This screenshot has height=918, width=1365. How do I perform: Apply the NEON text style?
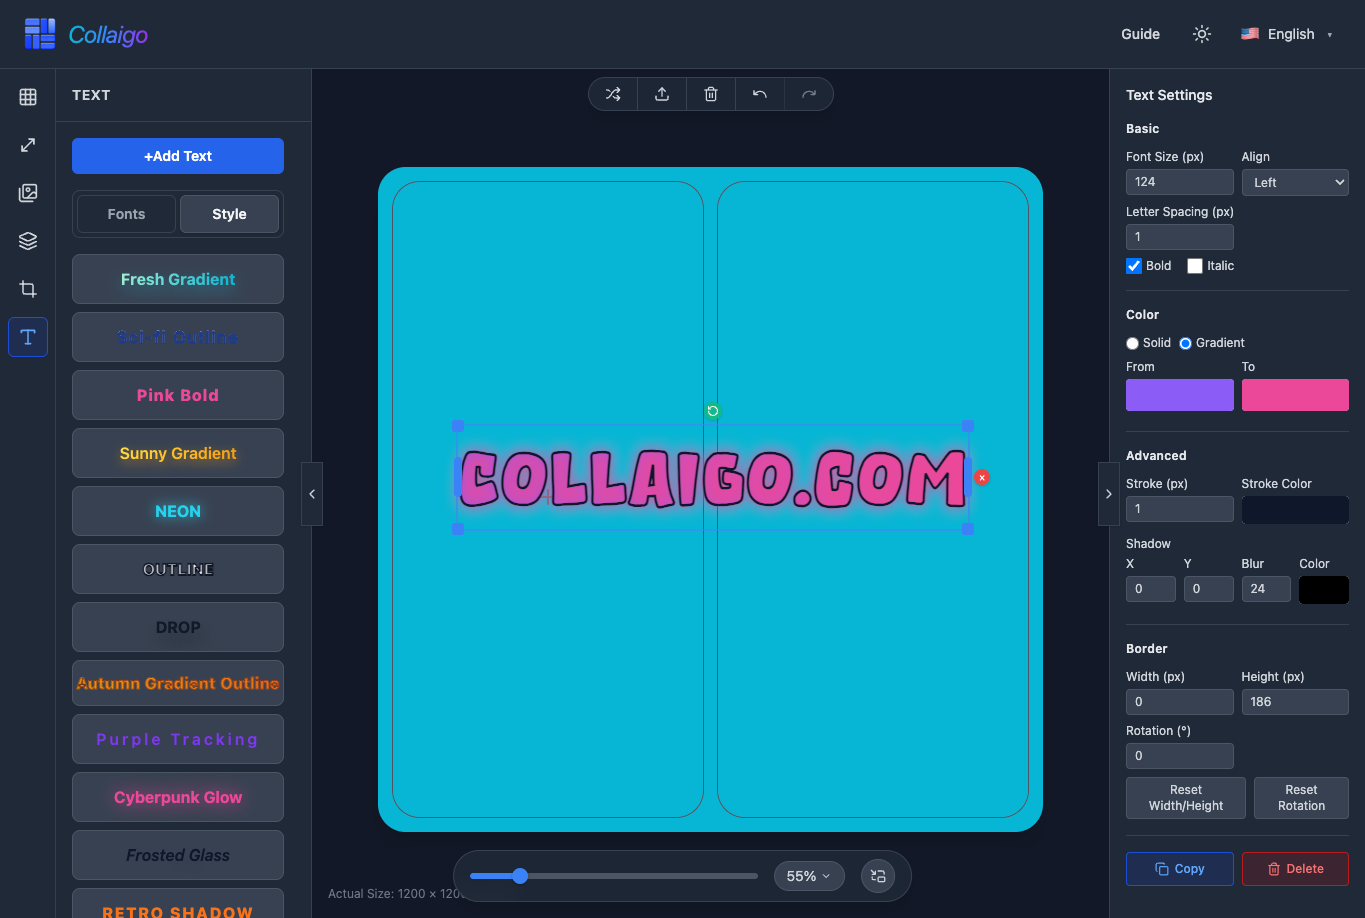tap(178, 511)
